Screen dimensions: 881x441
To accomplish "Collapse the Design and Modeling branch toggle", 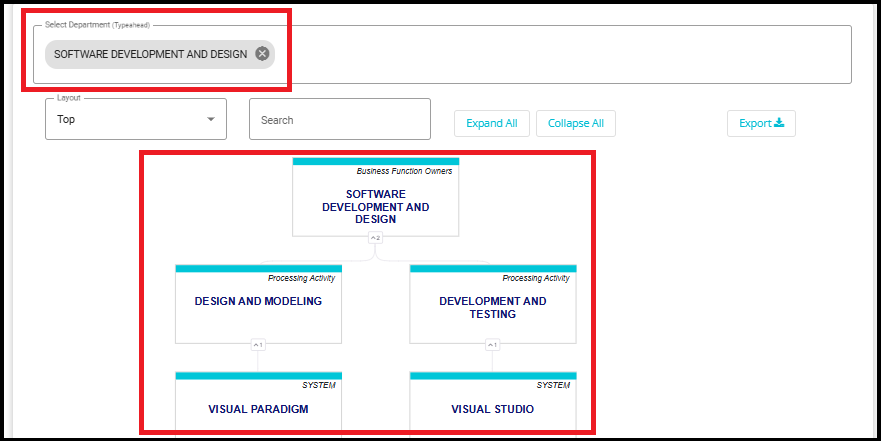I will point(258,345).
